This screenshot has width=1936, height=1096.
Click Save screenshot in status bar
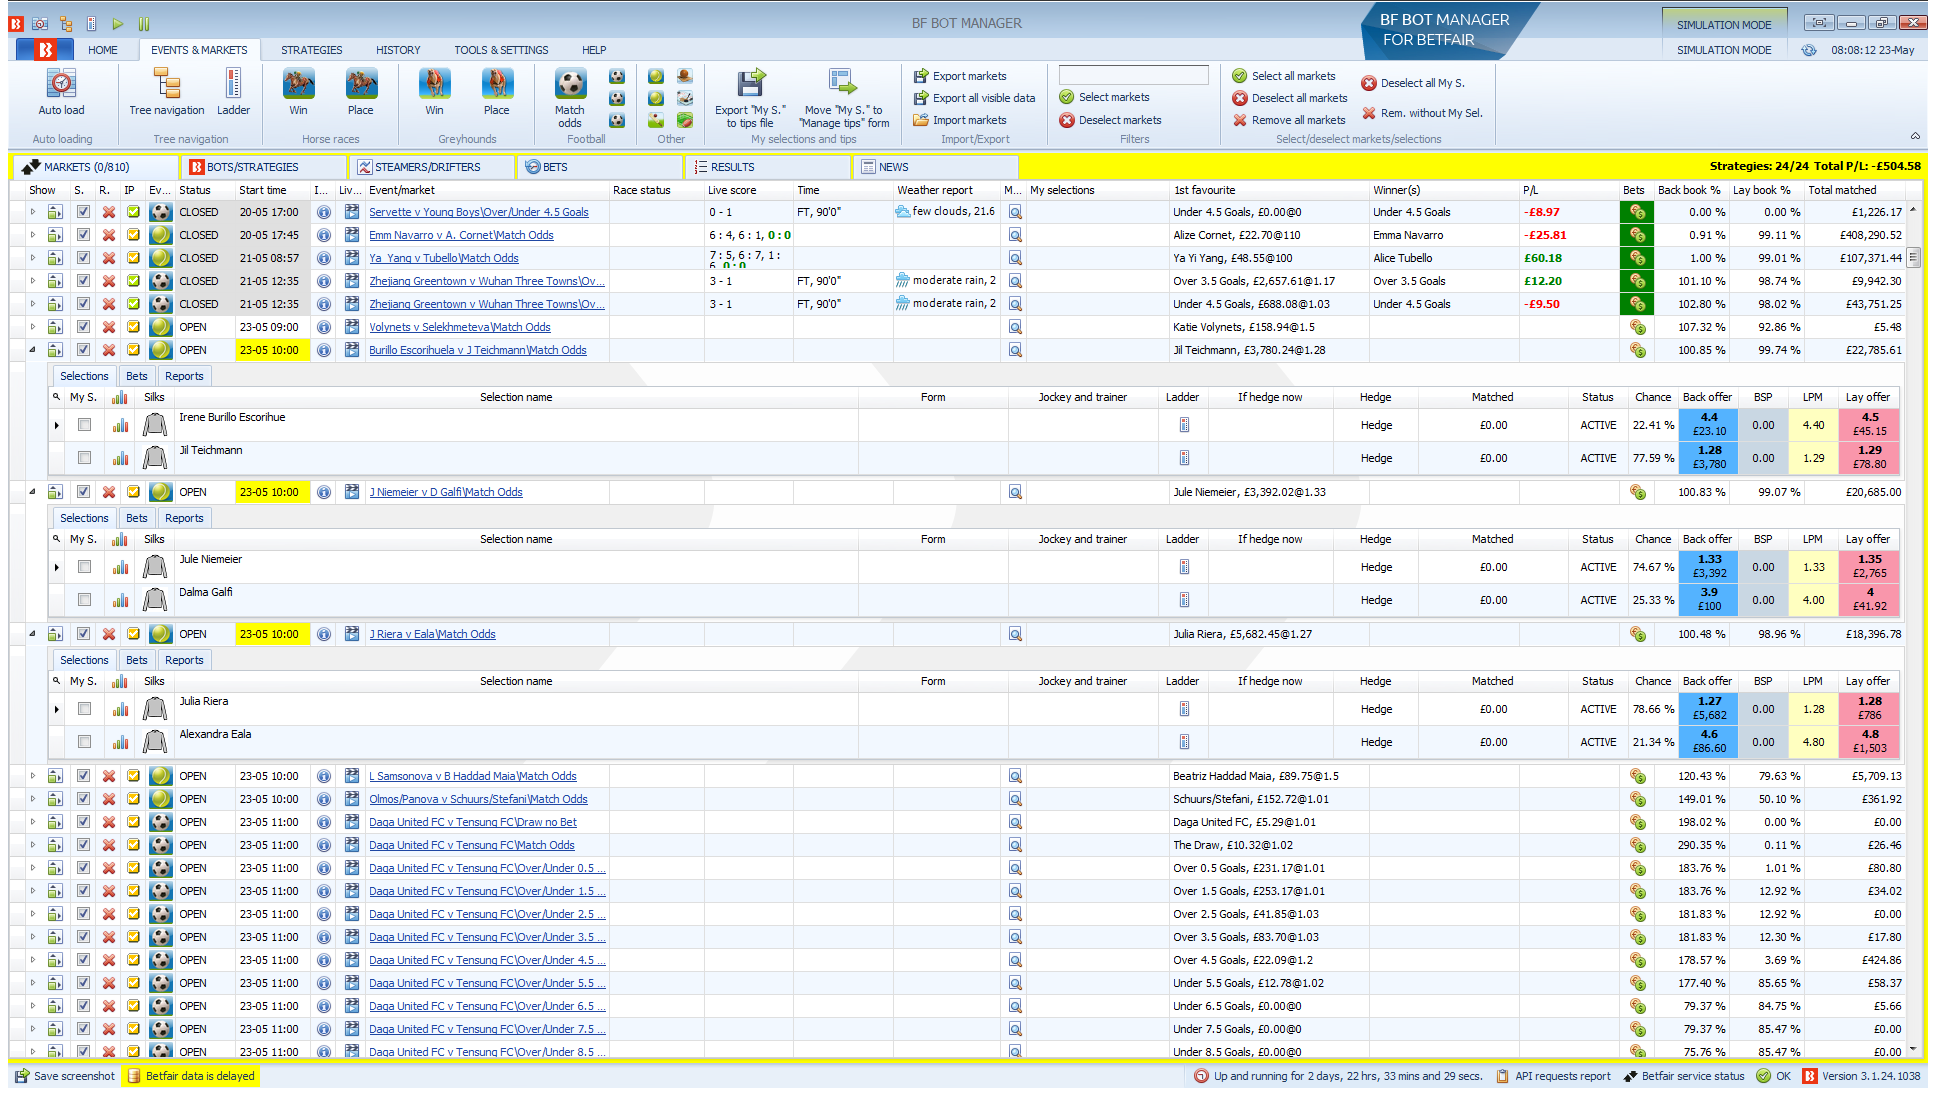click(x=65, y=1076)
